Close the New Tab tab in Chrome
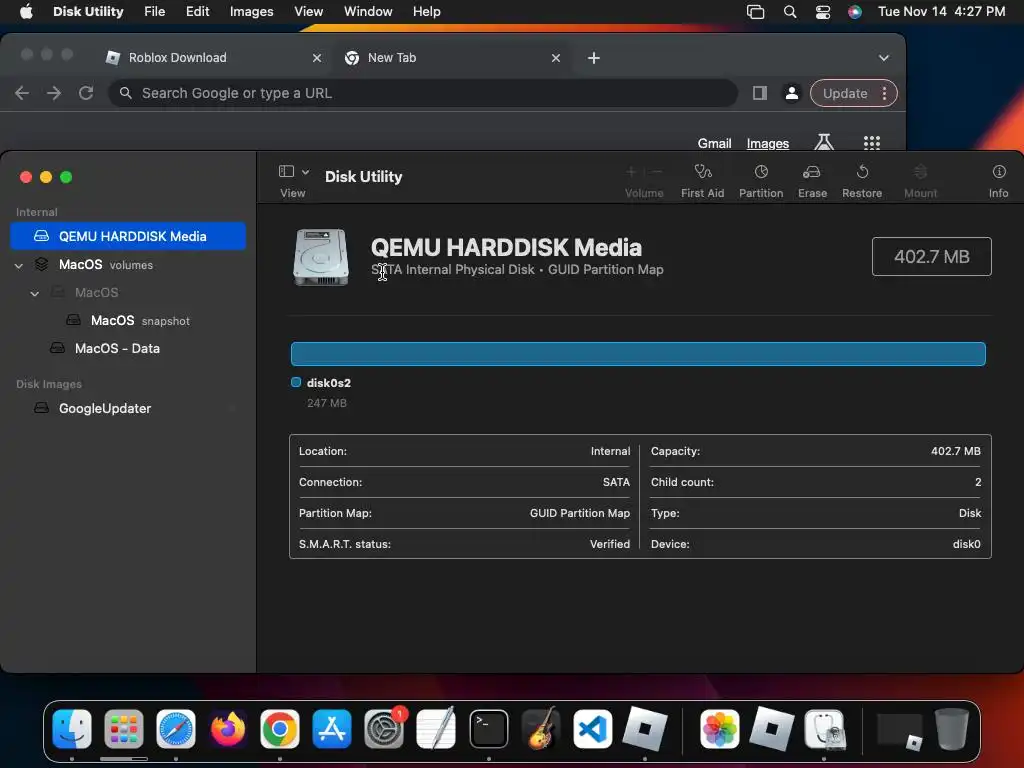The image size is (1024, 768). pyautogui.click(x=556, y=58)
